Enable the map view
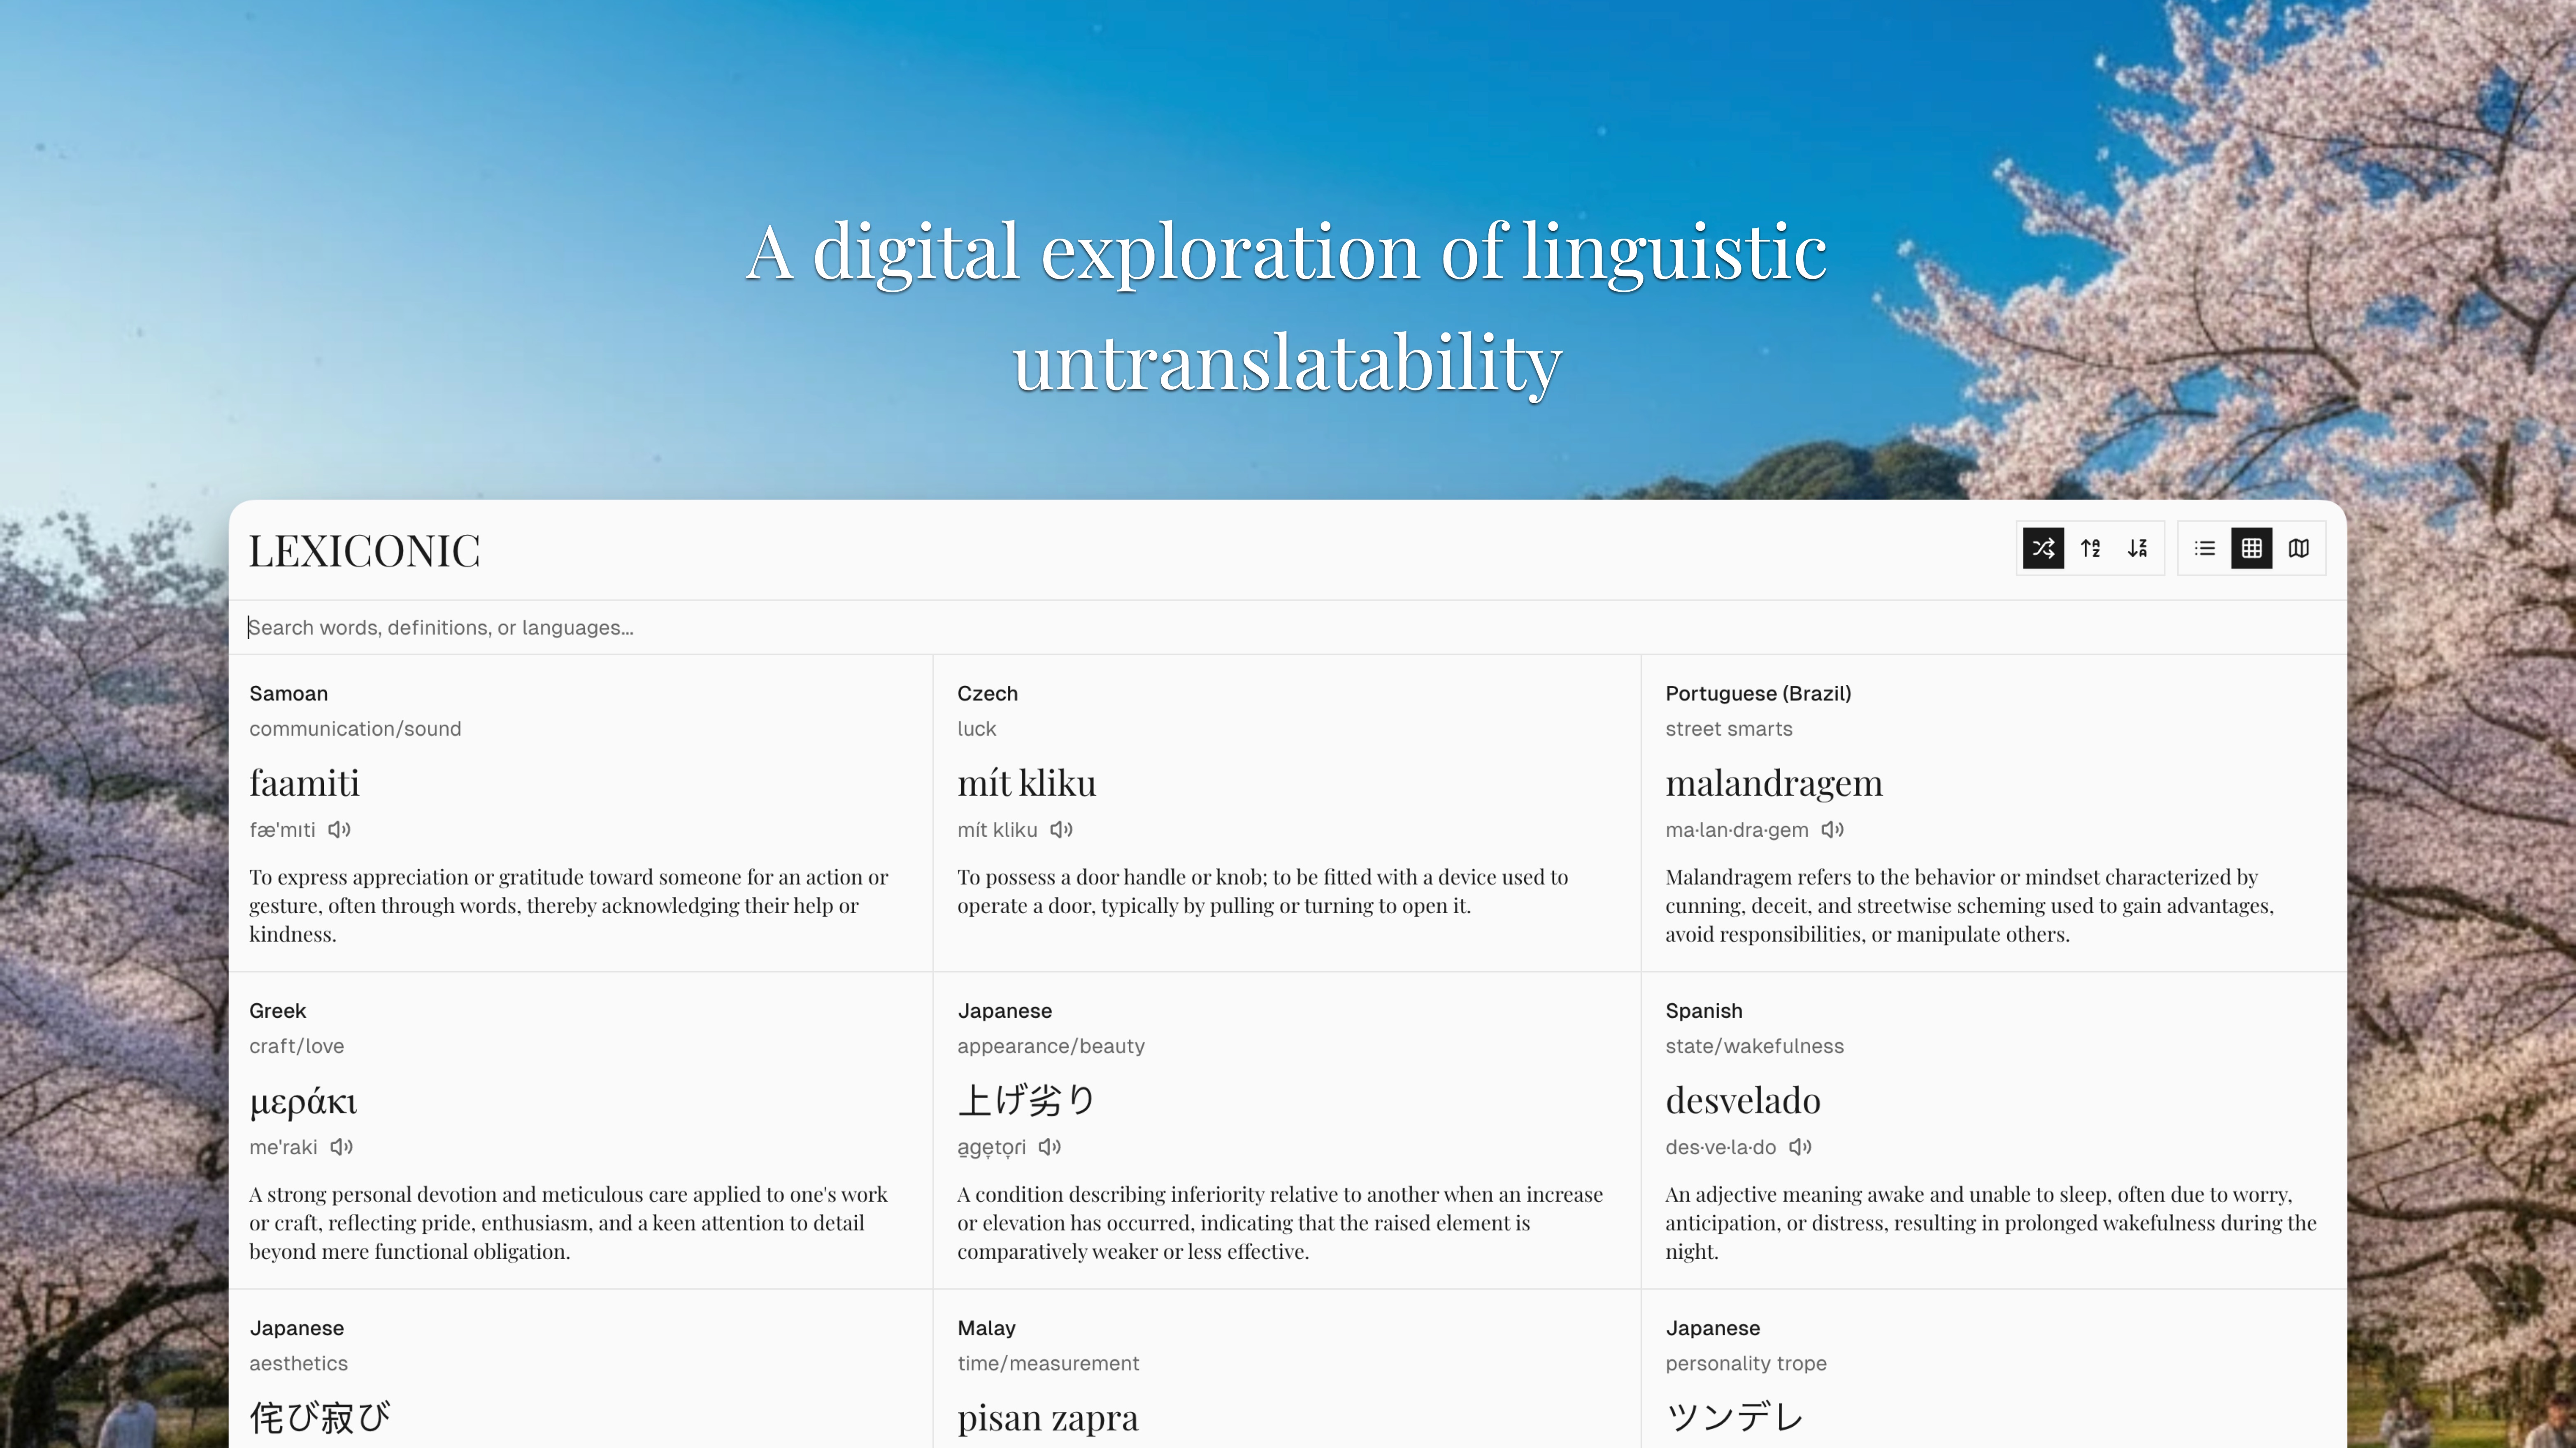The image size is (2576, 1448). tap(2297, 548)
